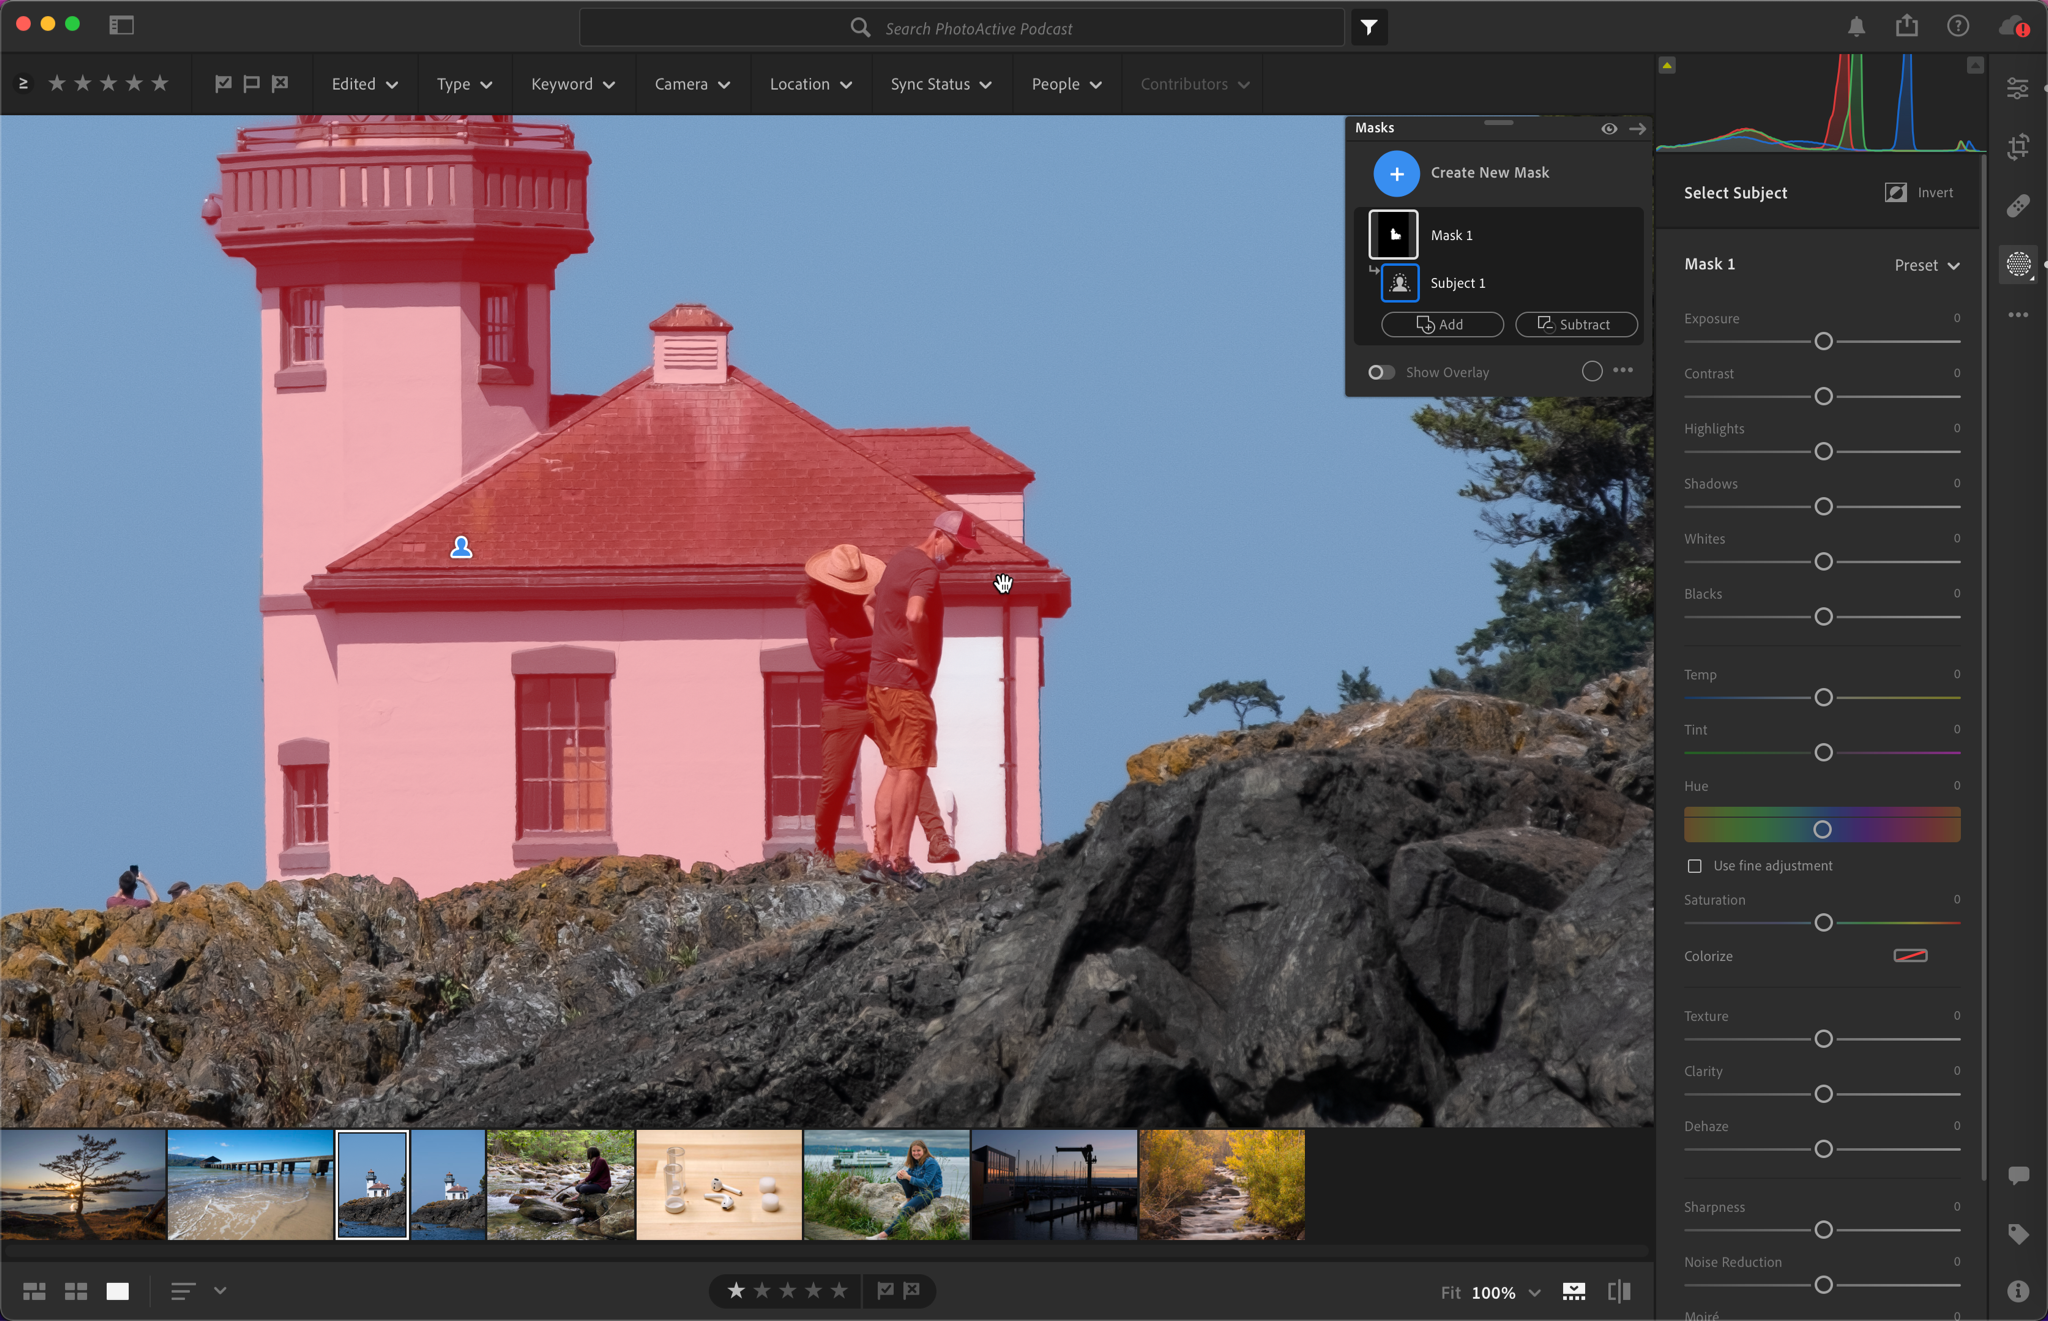The height and width of the screenshot is (1321, 2048).
Task: Expand the People filter dropdown
Action: [x=1066, y=85]
